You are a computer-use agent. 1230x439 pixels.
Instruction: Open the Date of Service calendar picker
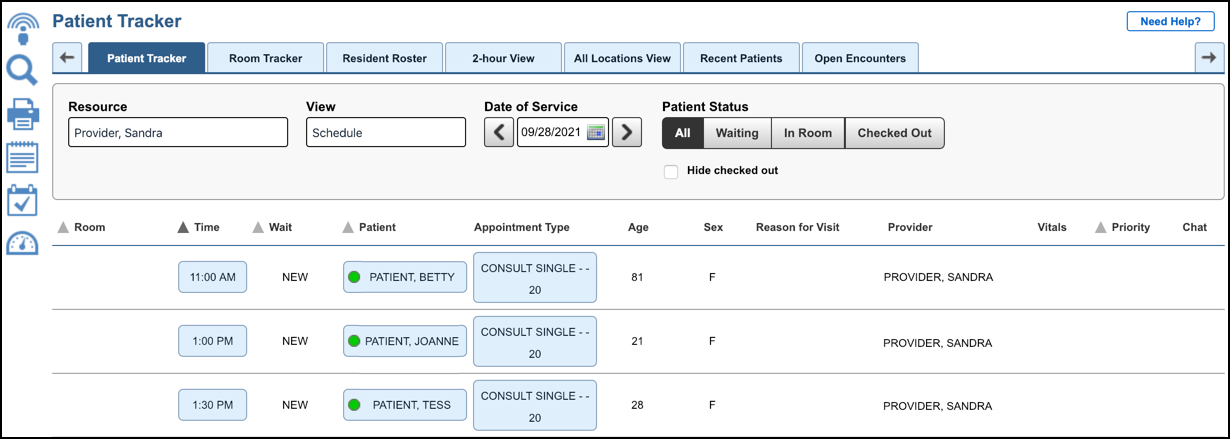[596, 133]
